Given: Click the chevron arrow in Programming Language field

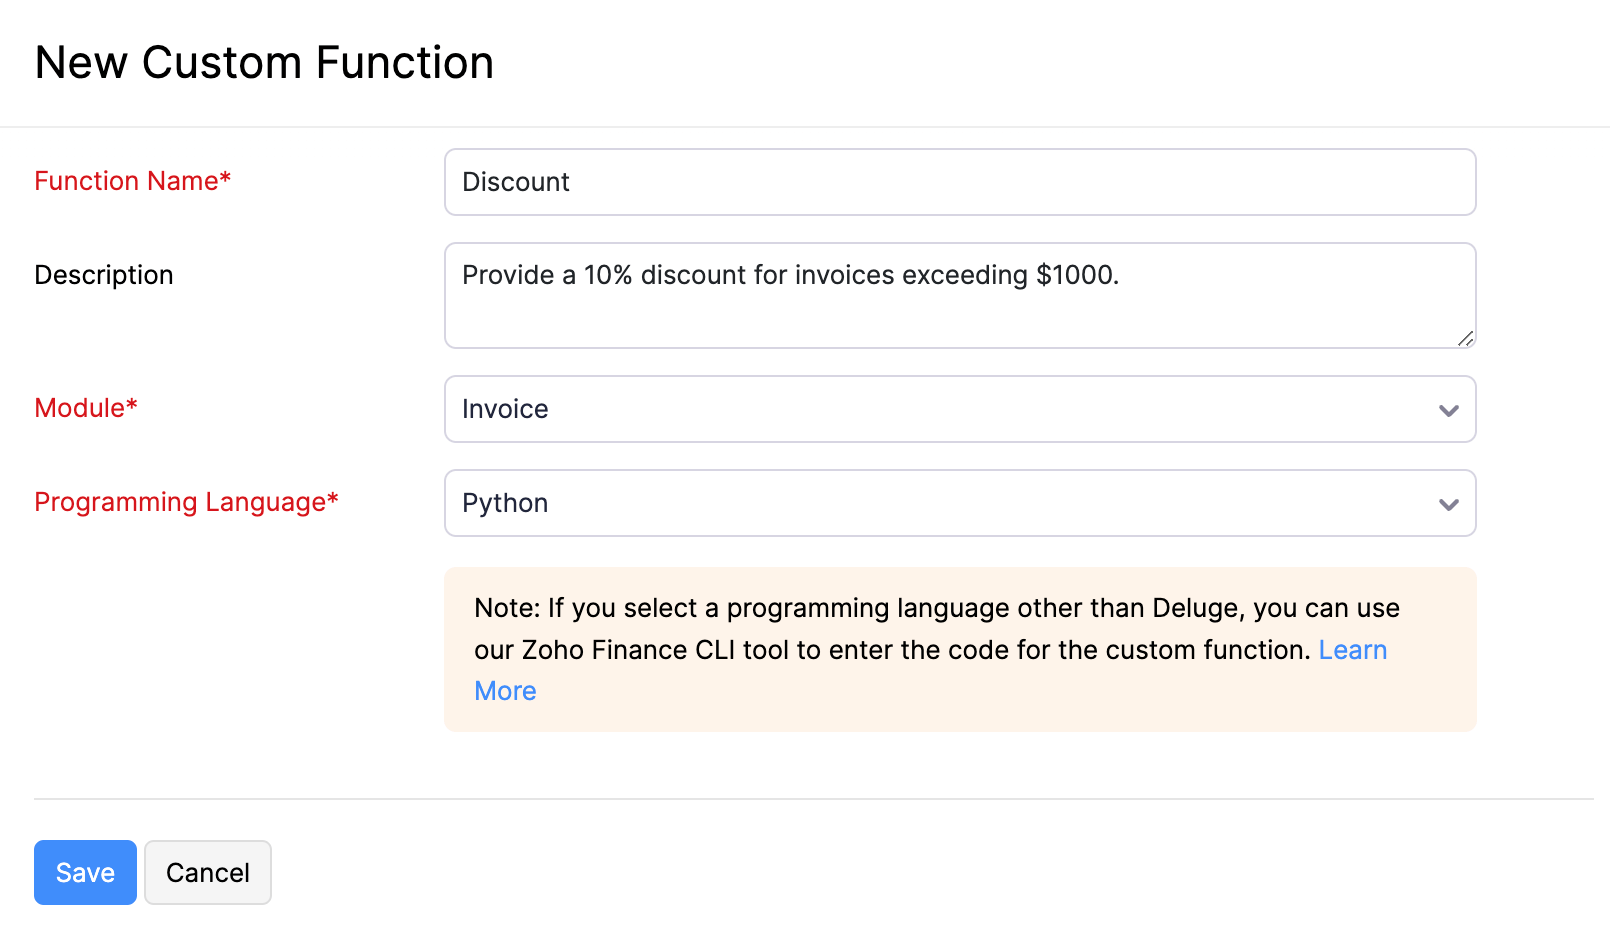Looking at the screenshot, I should [1448, 504].
